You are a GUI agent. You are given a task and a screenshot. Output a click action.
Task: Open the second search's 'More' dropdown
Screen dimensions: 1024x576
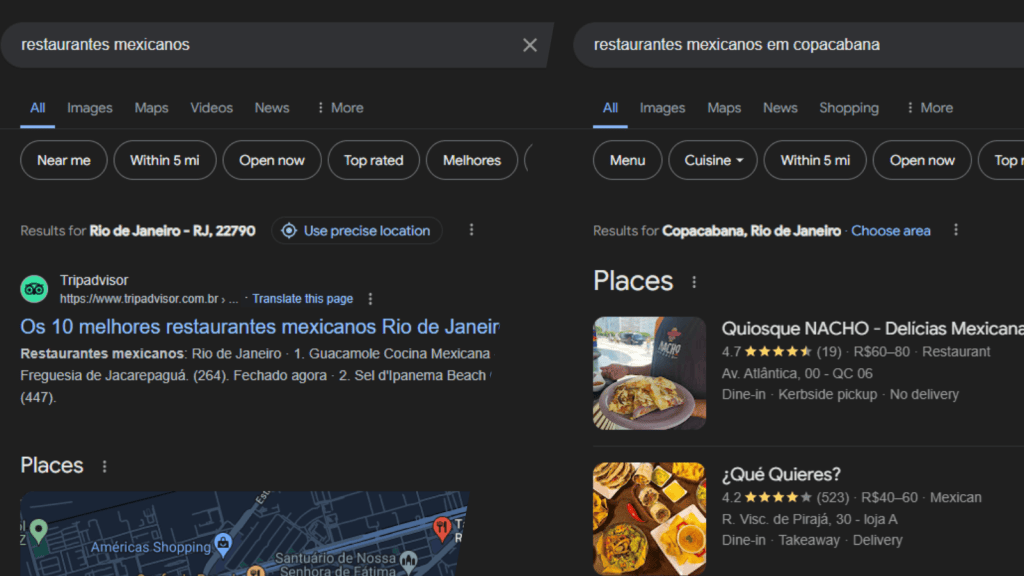(929, 107)
